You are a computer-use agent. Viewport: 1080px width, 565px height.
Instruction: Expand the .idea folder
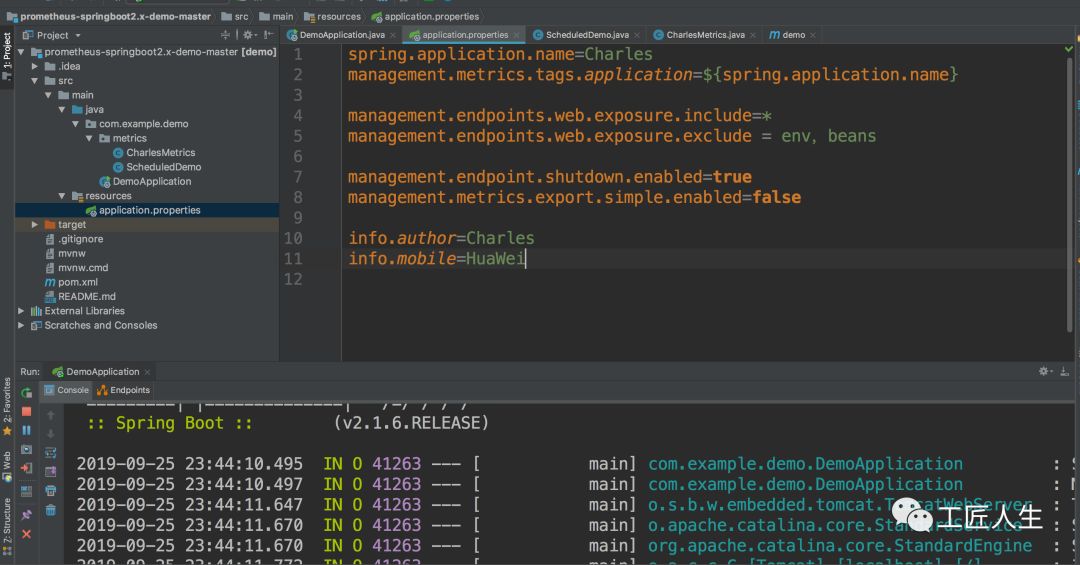pyautogui.click(x=36, y=67)
